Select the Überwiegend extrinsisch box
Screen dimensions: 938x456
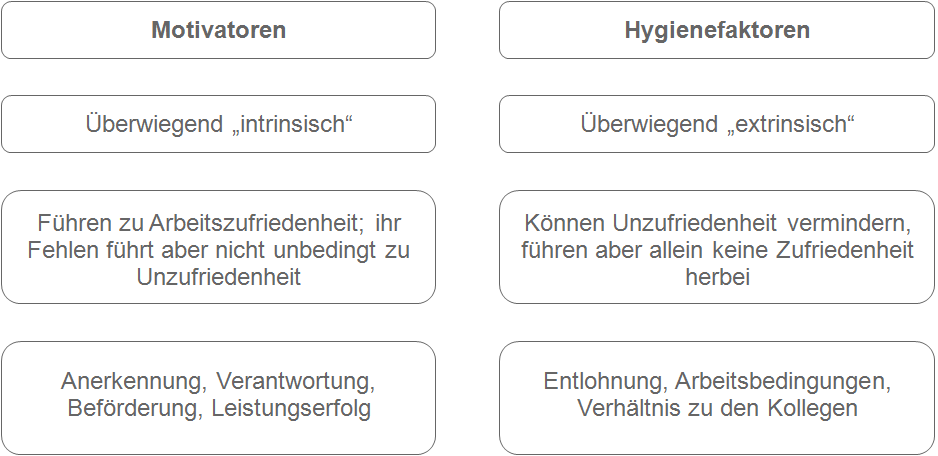pos(717,124)
